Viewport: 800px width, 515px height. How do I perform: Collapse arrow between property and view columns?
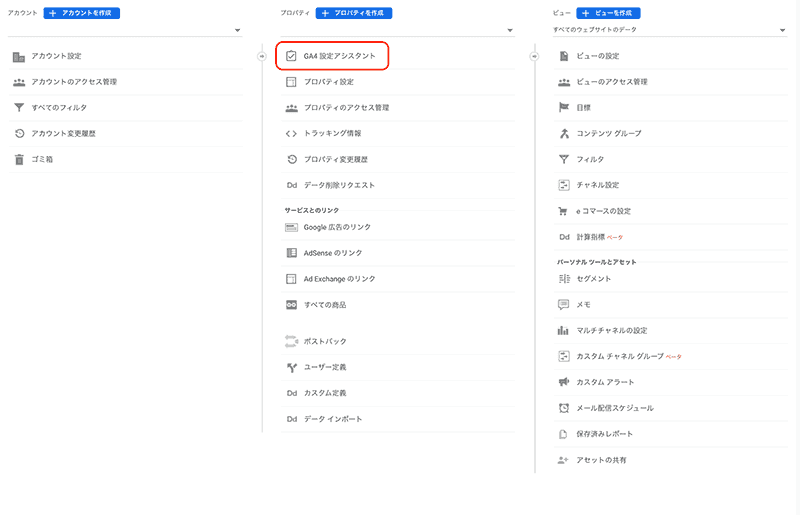pos(534,56)
